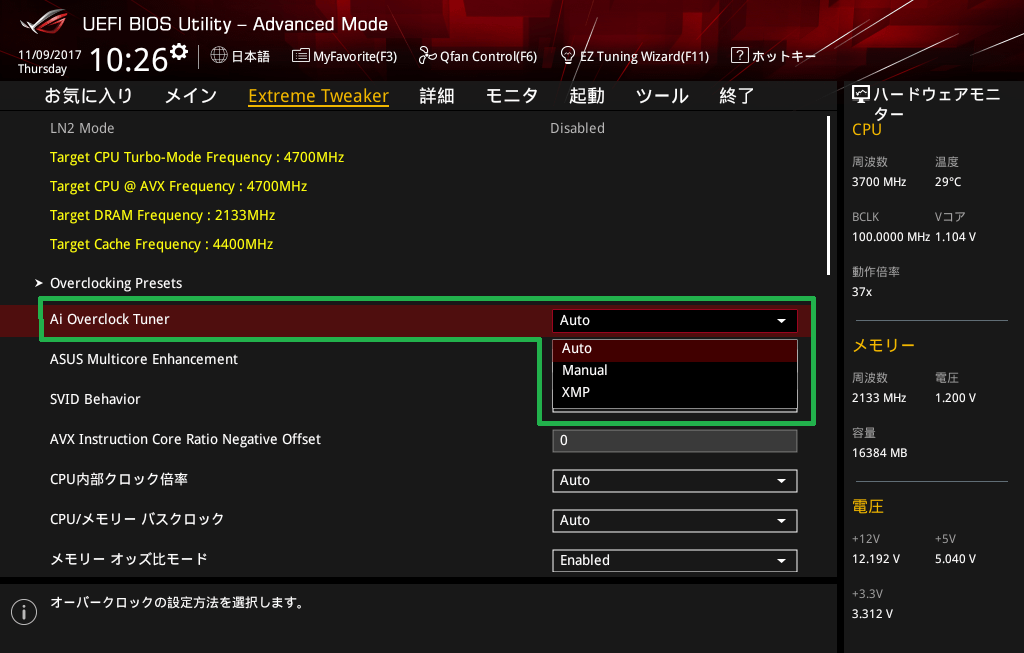Choose XMP in Ai Overclock Tuner list
This screenshot has width=1024, height=653.
[675, 392]
